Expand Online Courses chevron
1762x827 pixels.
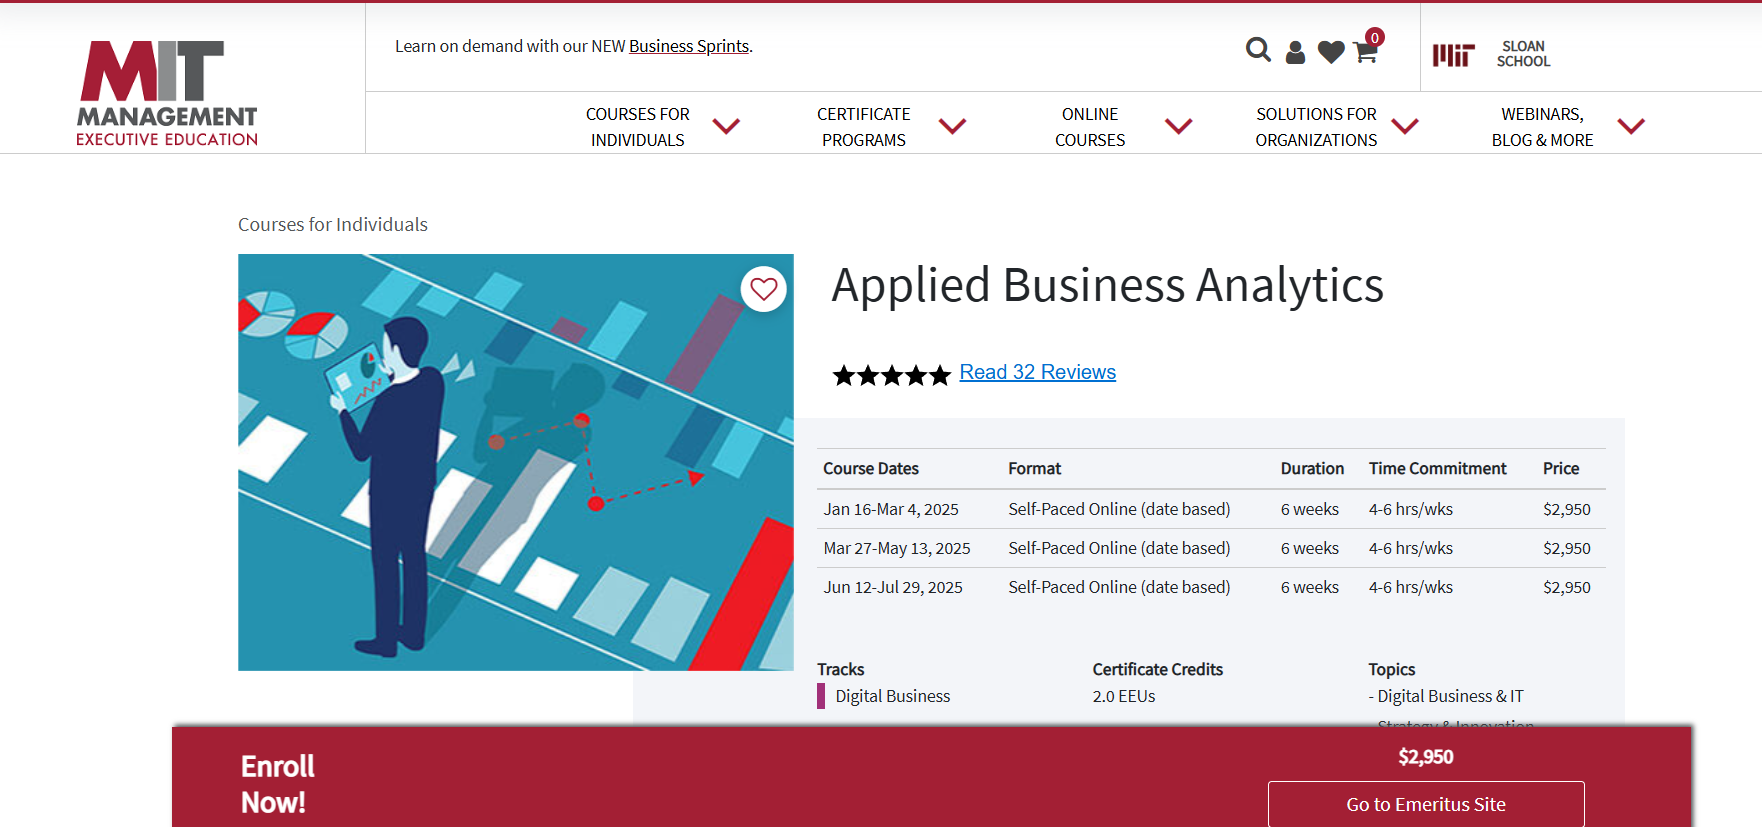(1179, 126)
